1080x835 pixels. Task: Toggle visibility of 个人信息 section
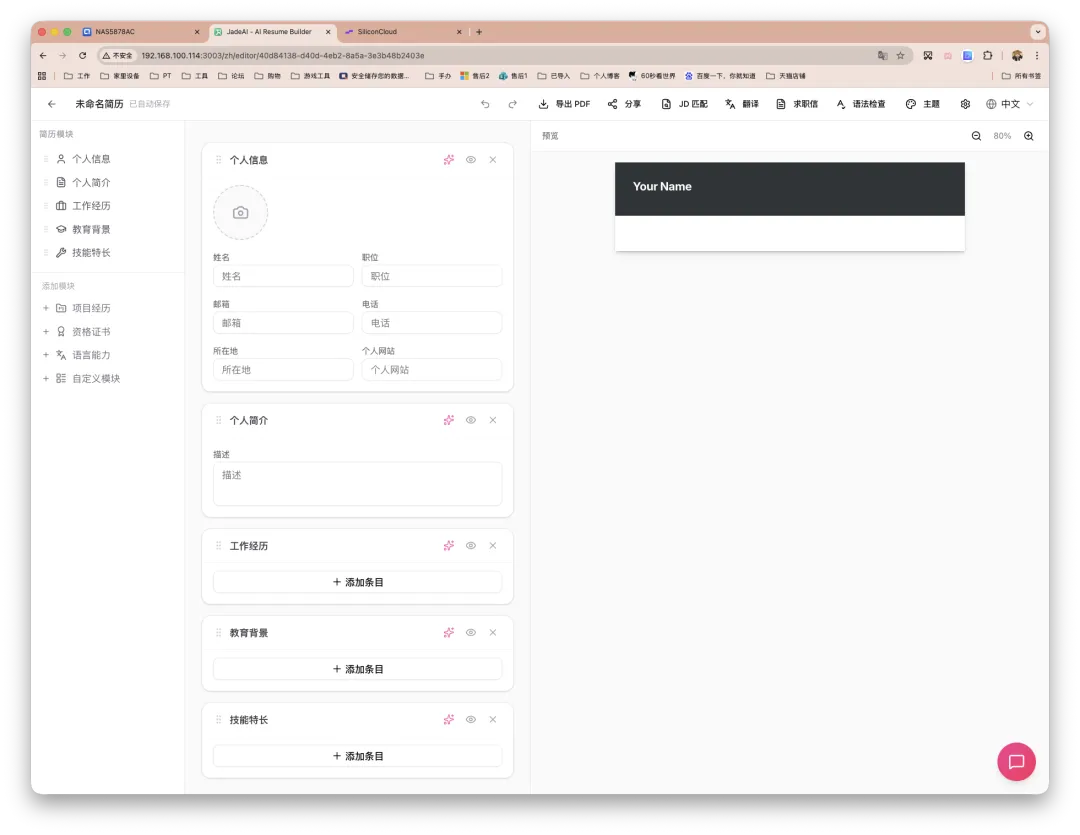[x=470, y=160]
